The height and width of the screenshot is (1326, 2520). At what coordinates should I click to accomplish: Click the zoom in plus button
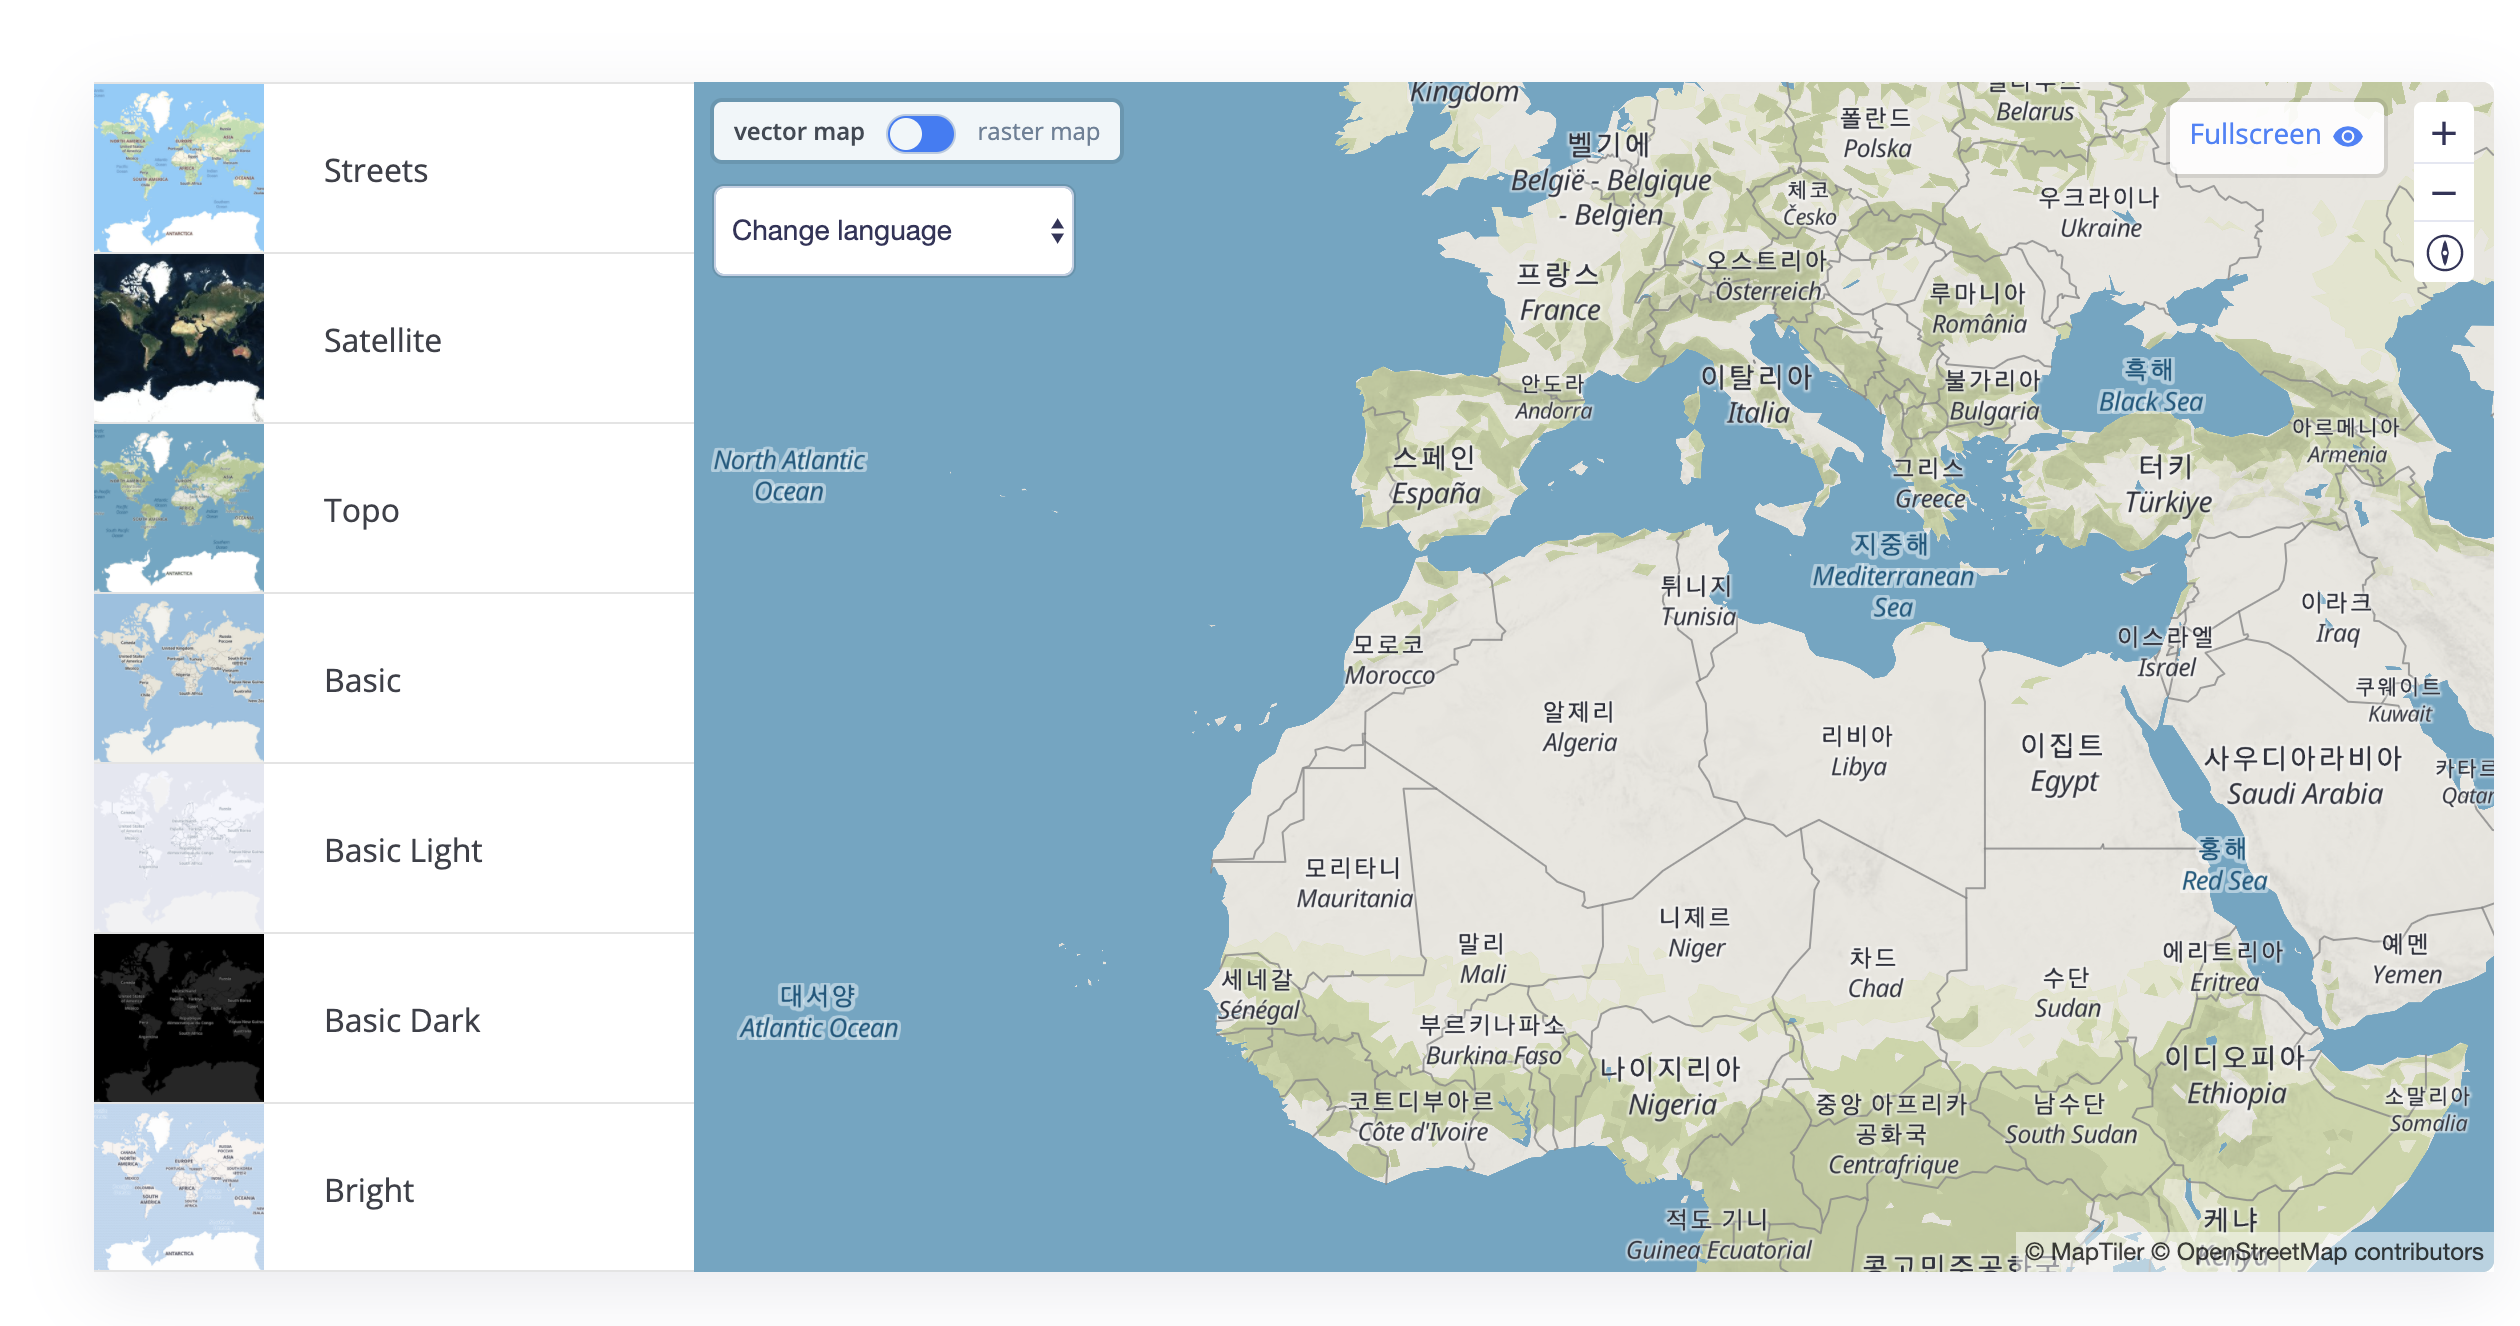coord(2443,134)
